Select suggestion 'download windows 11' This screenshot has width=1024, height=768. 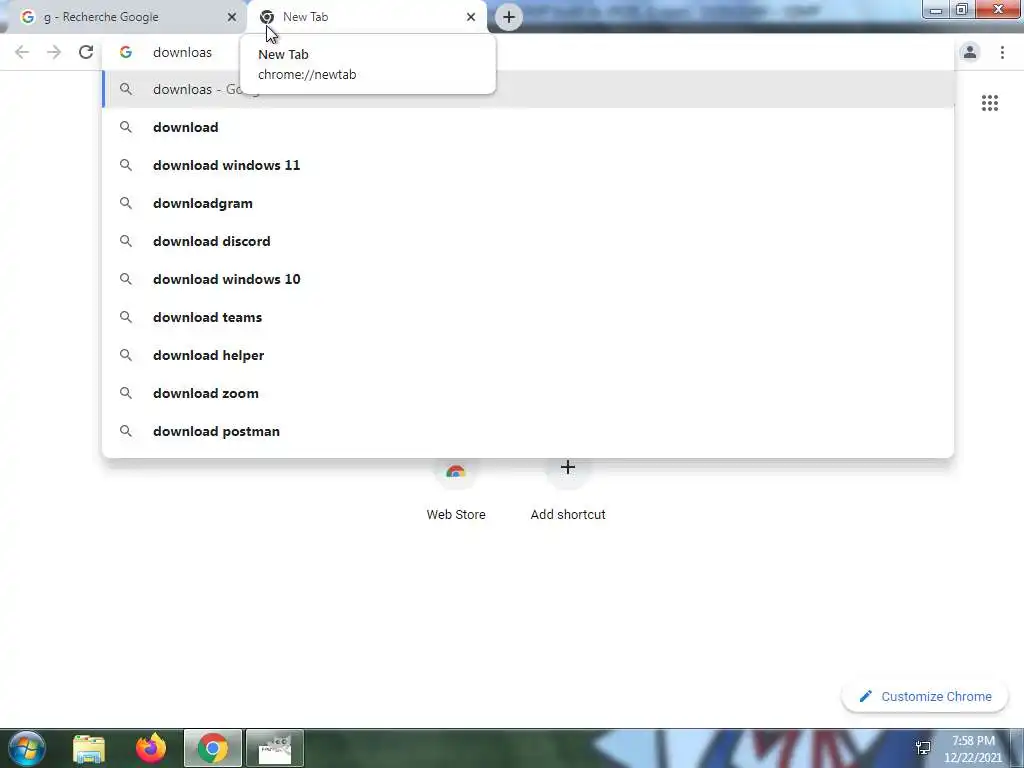coord(528,165)
